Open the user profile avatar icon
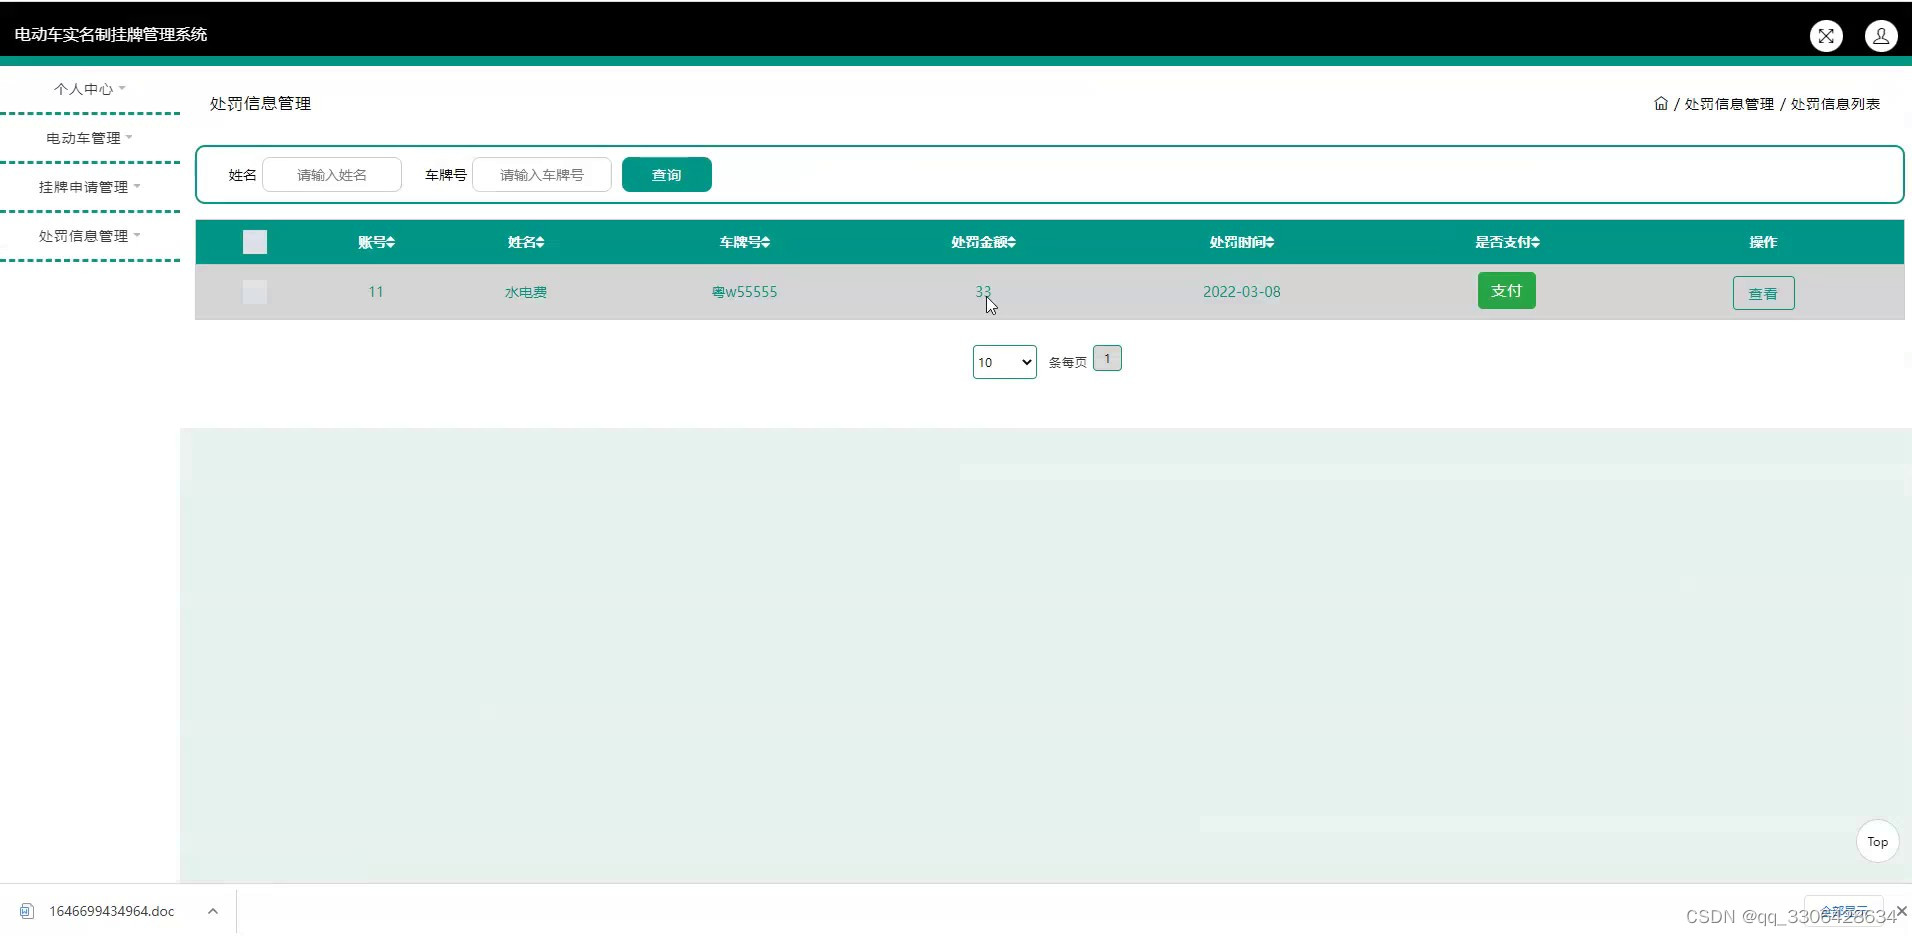The image size is (1912, 936). click(1881, 36)
